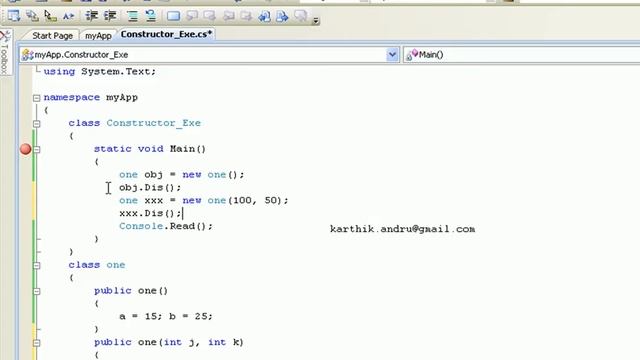The height and width of the screenshot is (360, 640).
Task: Collapse the one(int j, int k) constructor
Action: [x=36, y=343]
